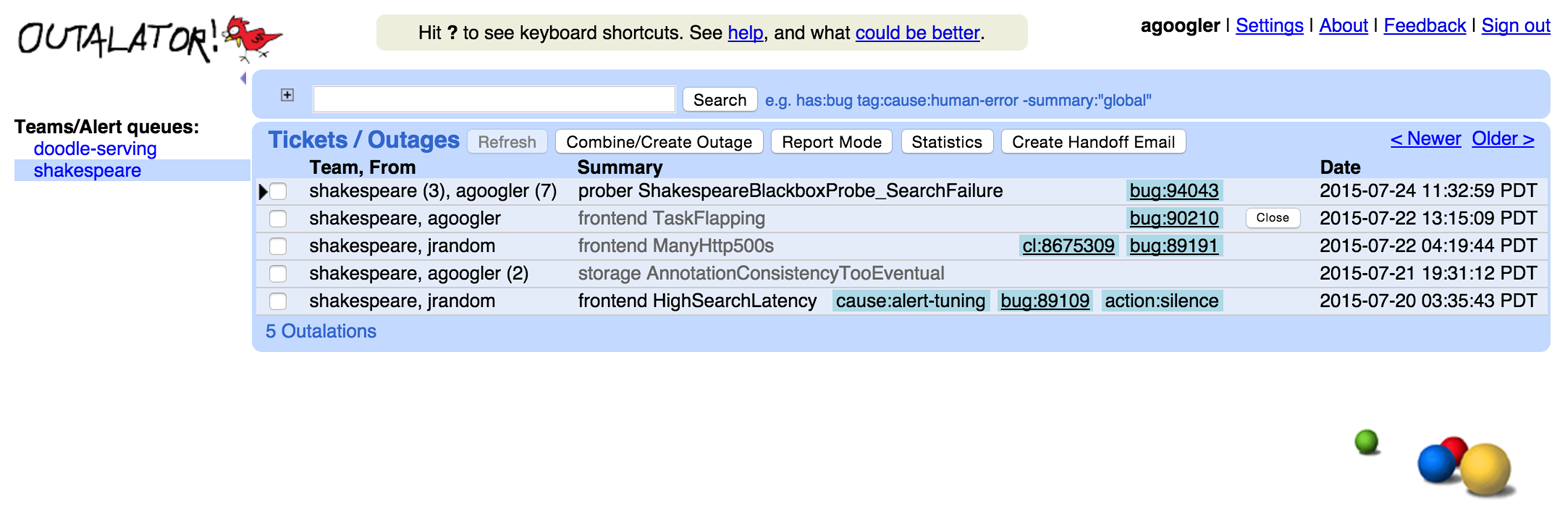Select the frontend TaskFlapping row checkbox
Viewport: 1565px width, 515px height.
point(278,218)
